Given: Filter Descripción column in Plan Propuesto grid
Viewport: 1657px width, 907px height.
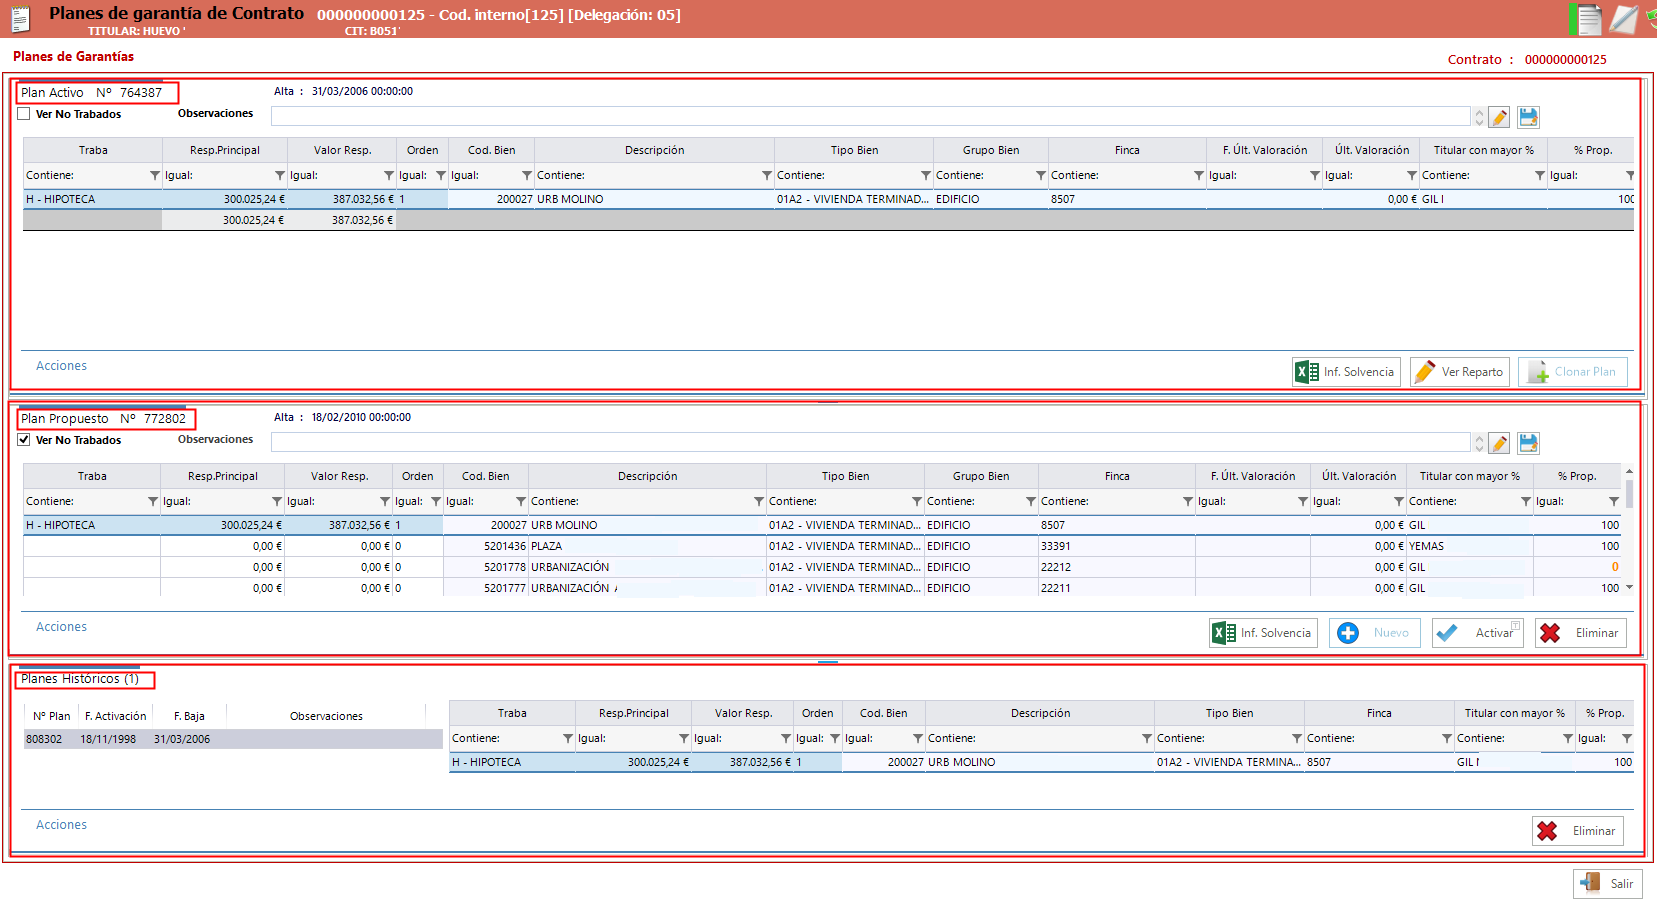Looking at the screenshot, I should coord(759,501).
